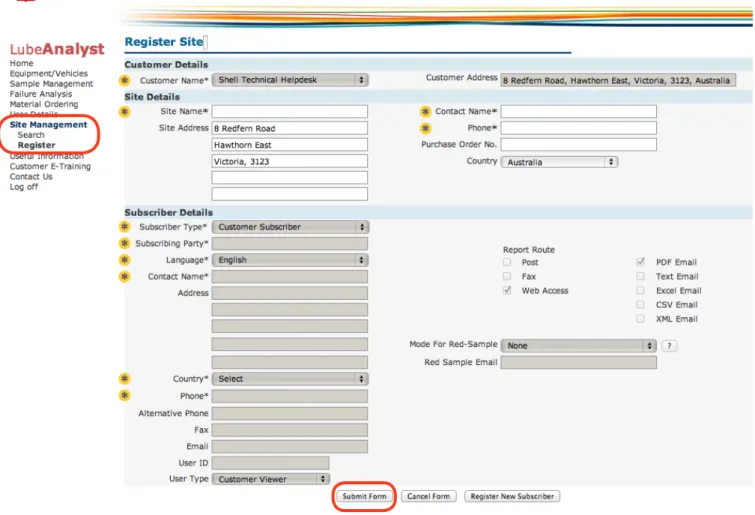Click the help question mark beside Mode For Red-Sample
Screen dimensions: 755x515
click(669, 346)
